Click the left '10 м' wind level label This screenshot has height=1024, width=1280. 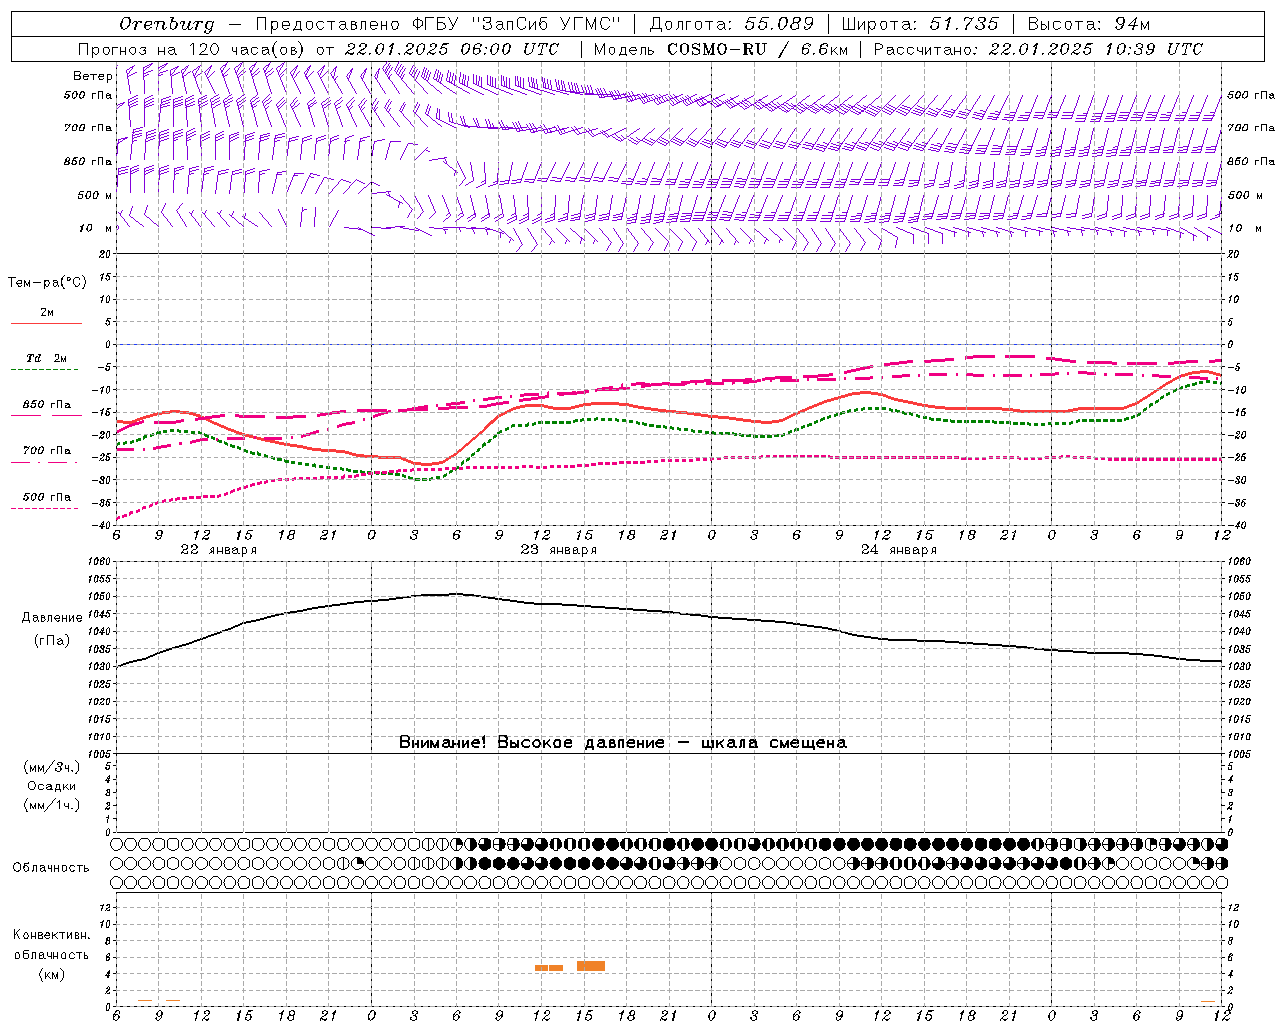tap(95, 228)
